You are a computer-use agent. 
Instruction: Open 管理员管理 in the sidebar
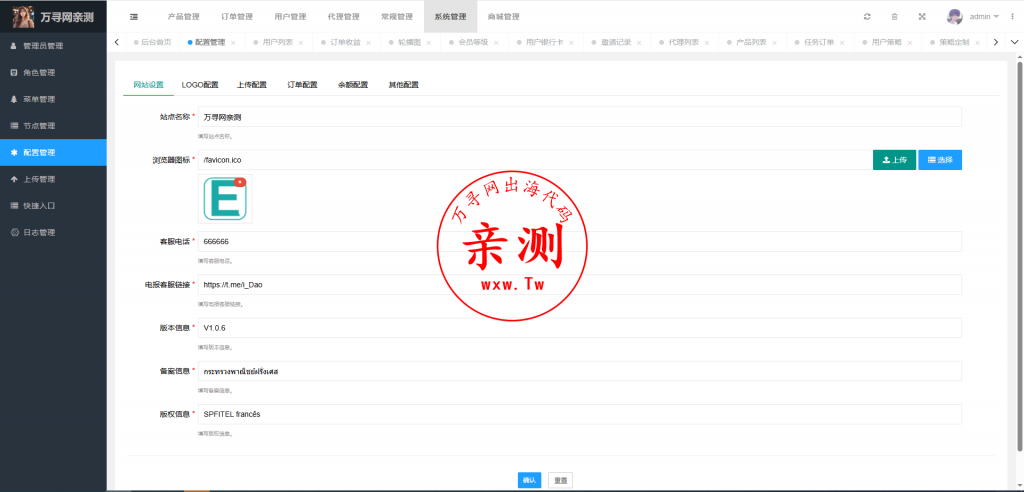[x=53, y=46]
